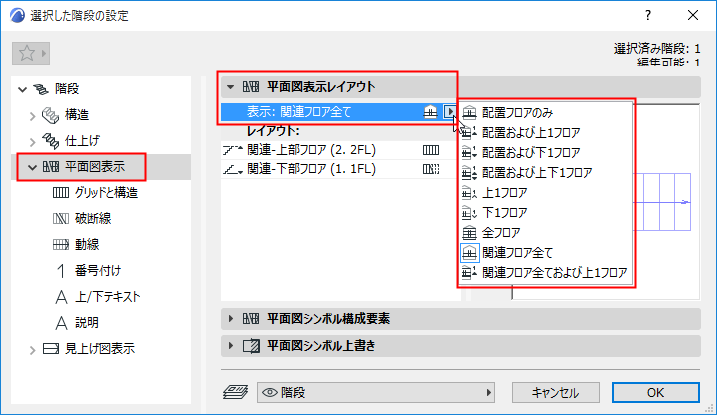Click the 上/下テキスト letter A icon
This screenshot has height=415, width=717.
point(61,297)
